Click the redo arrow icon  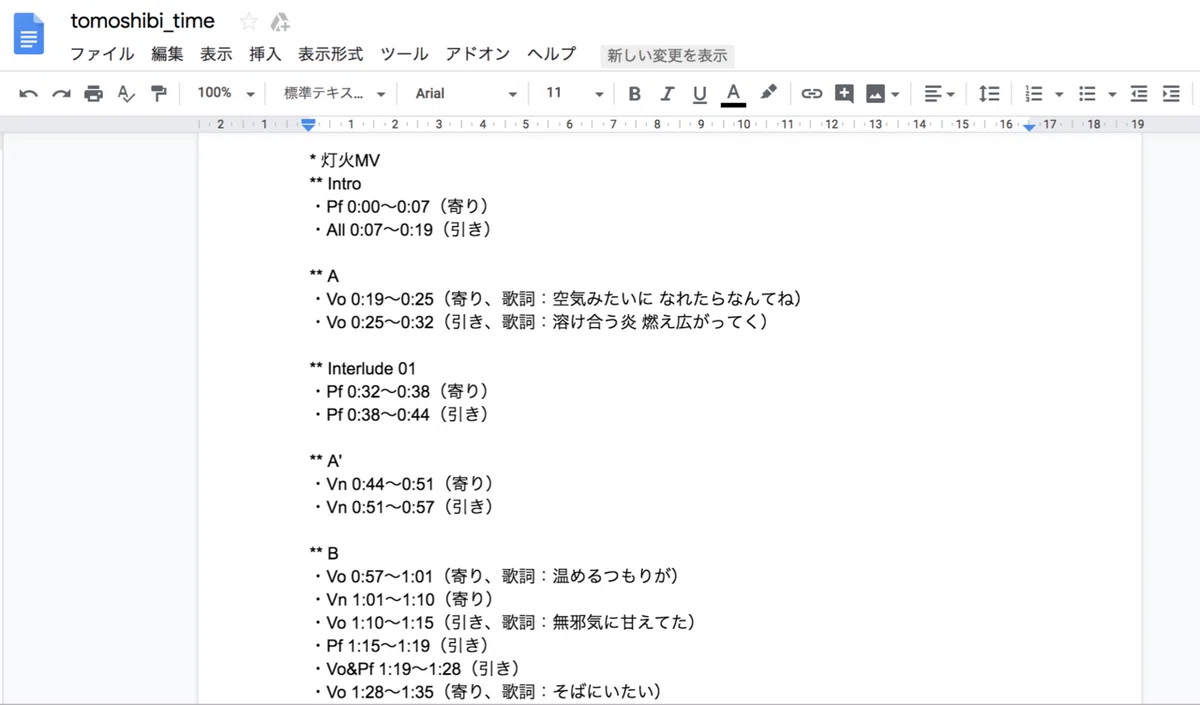coord(61,94)
